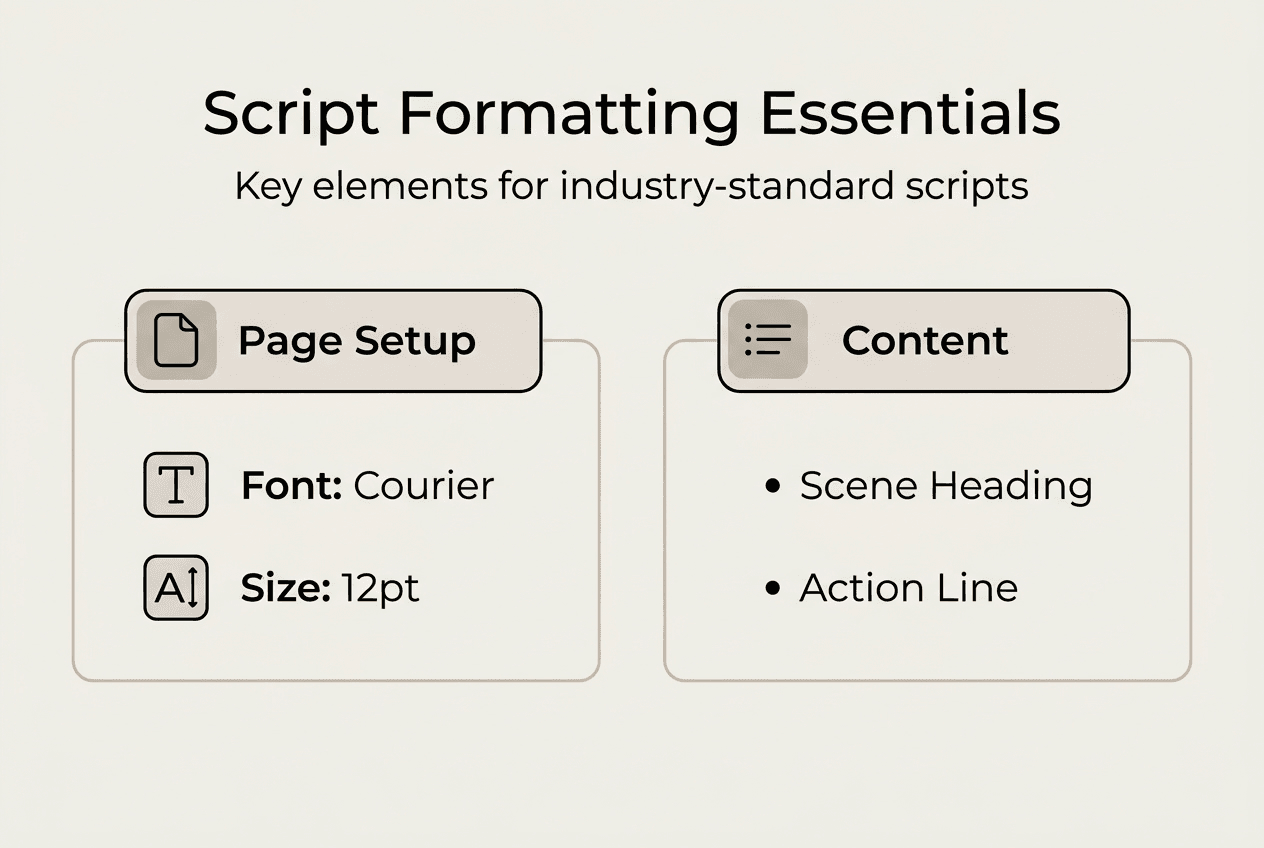Select the Page Setup header label
This screenshot has height=848, width=1264.
[x=357, y=341]
